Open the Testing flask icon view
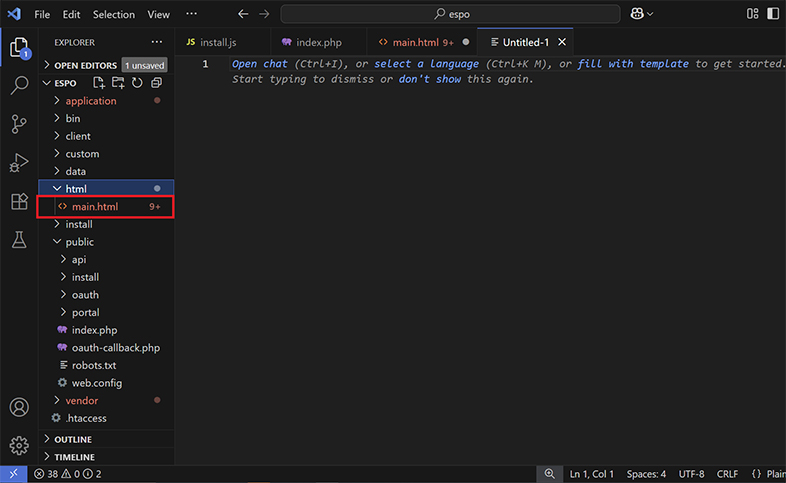The image size is (786, 483). tap(19, 240)
